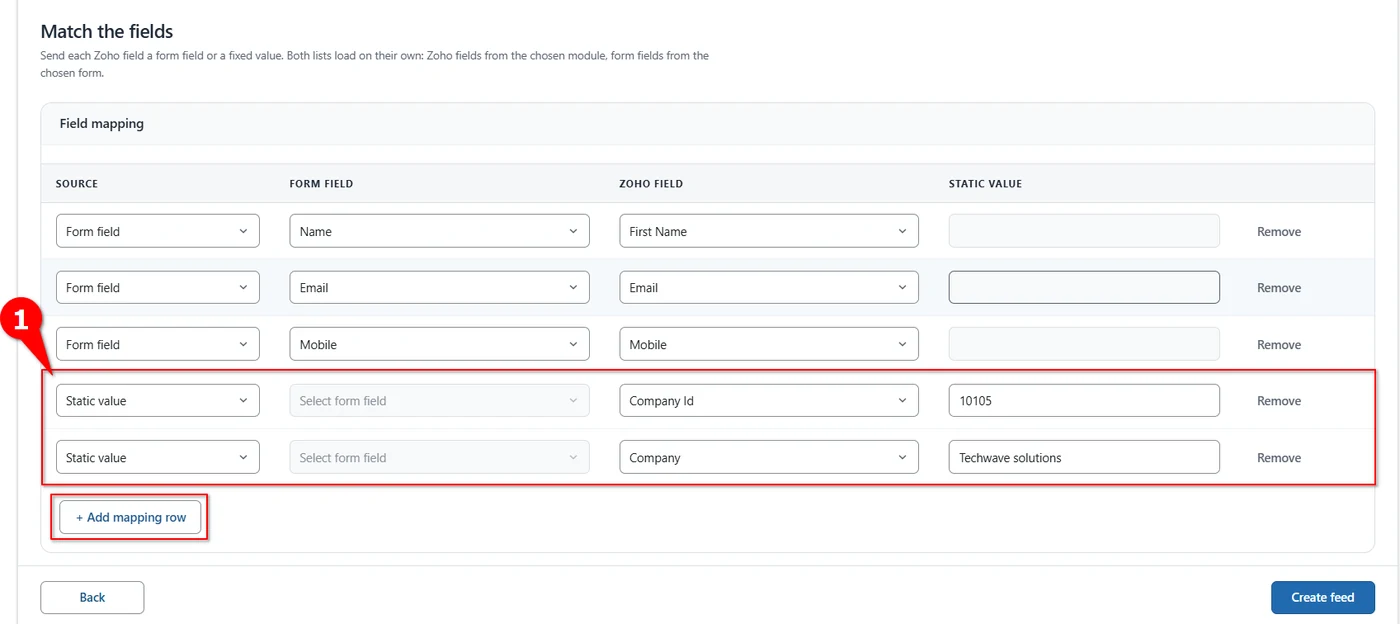Open the First Name Zoho field dropdown
1400x624 pixels.
pyautogui.click(x=769, y=231)
